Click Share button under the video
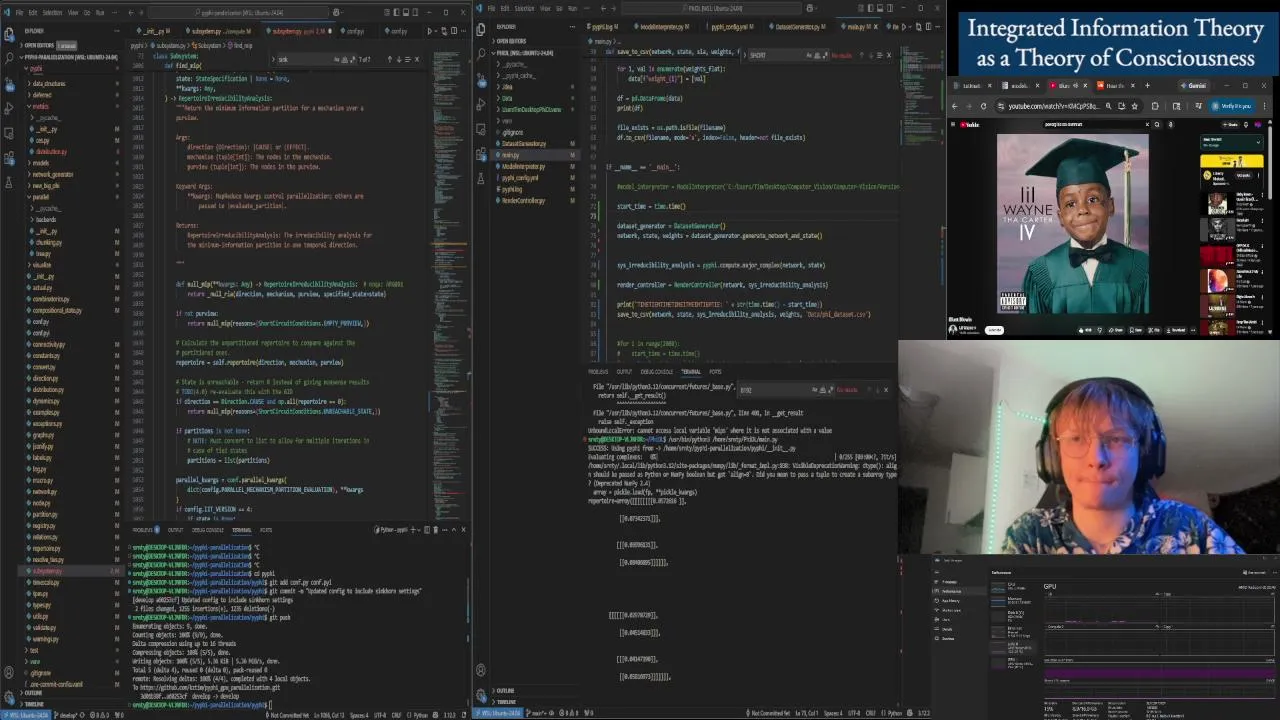This screenshot has width=1280, height=720. [1116, 330]
